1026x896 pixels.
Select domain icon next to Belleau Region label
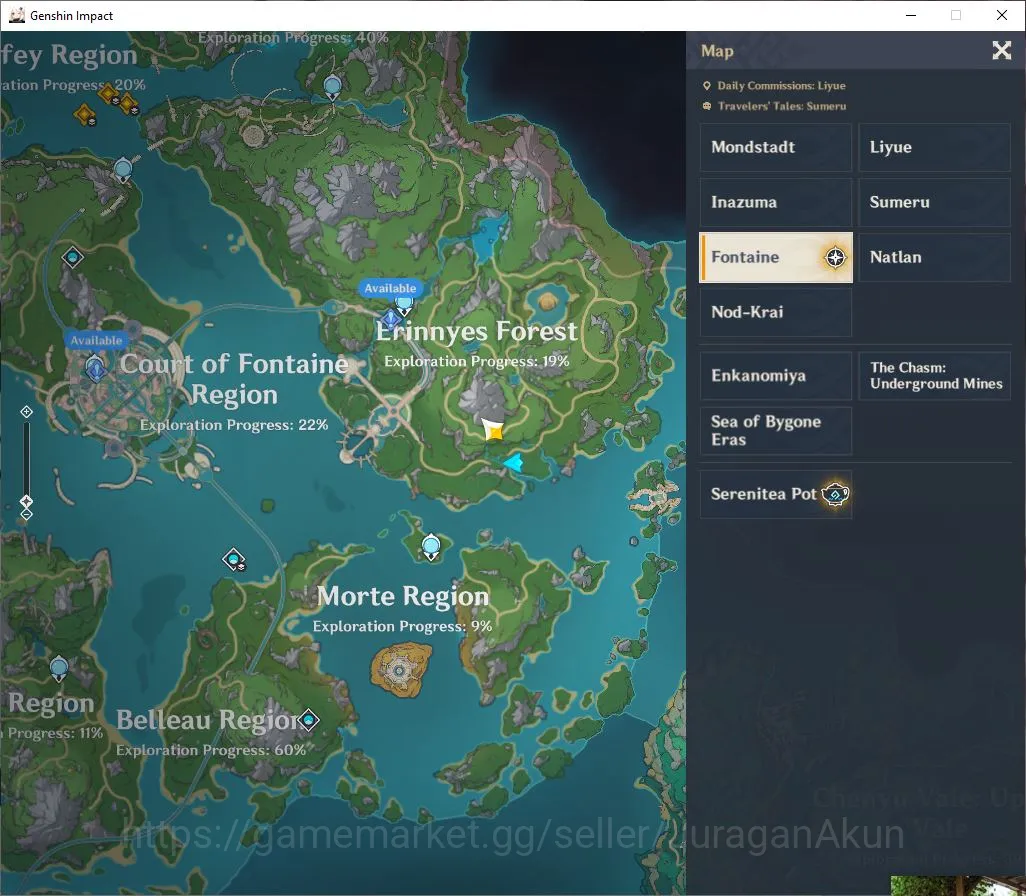[x=308, y=720]
